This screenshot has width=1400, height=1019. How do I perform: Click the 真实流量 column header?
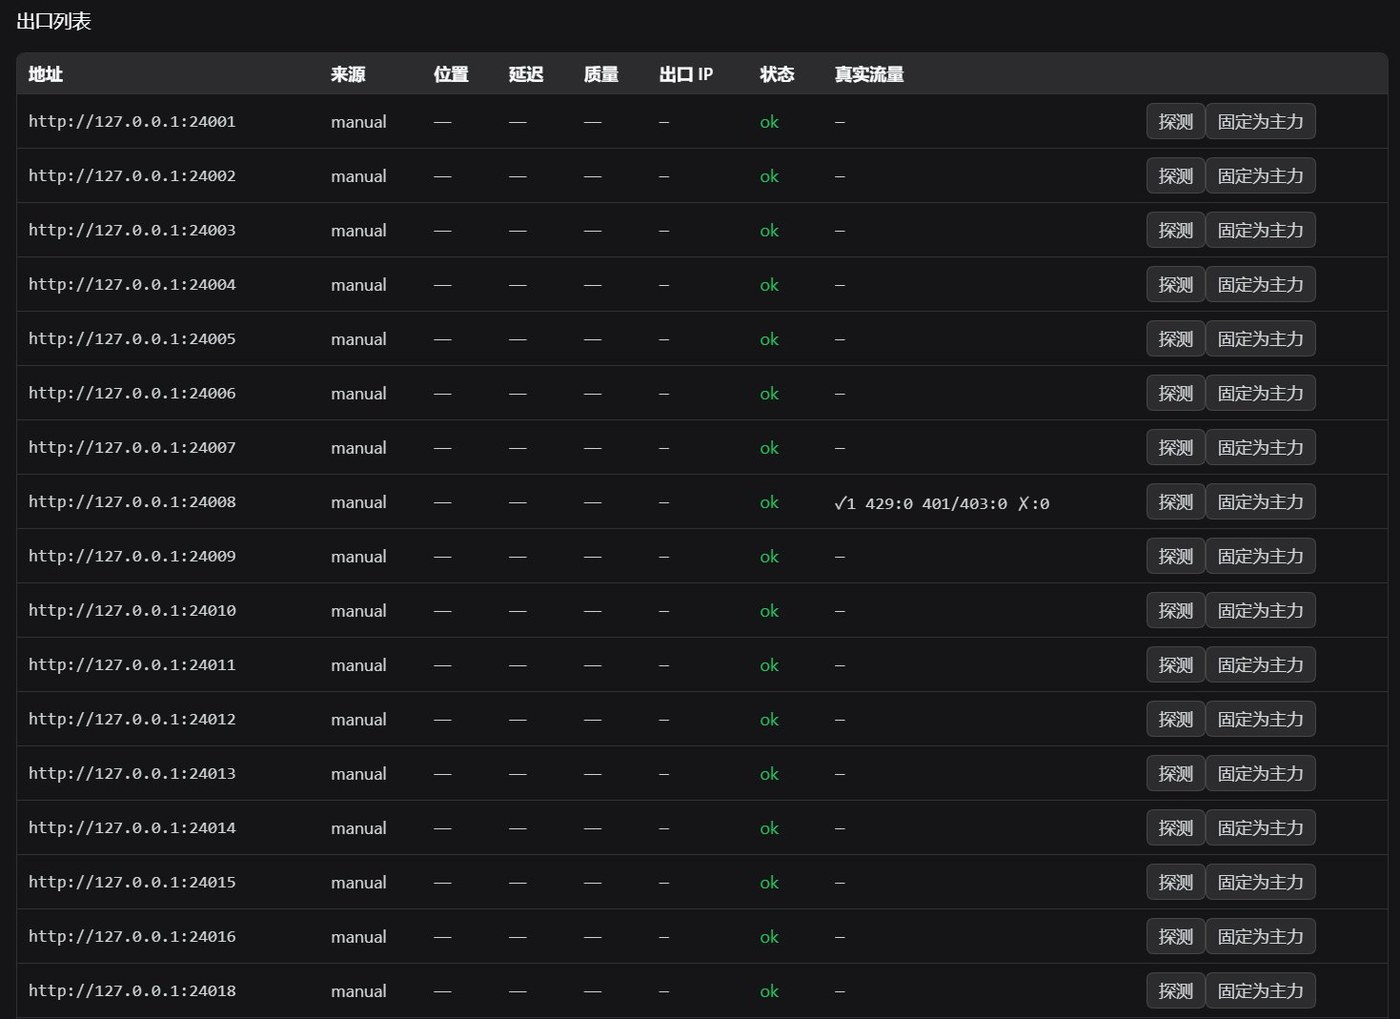click(x=869, y=74)
